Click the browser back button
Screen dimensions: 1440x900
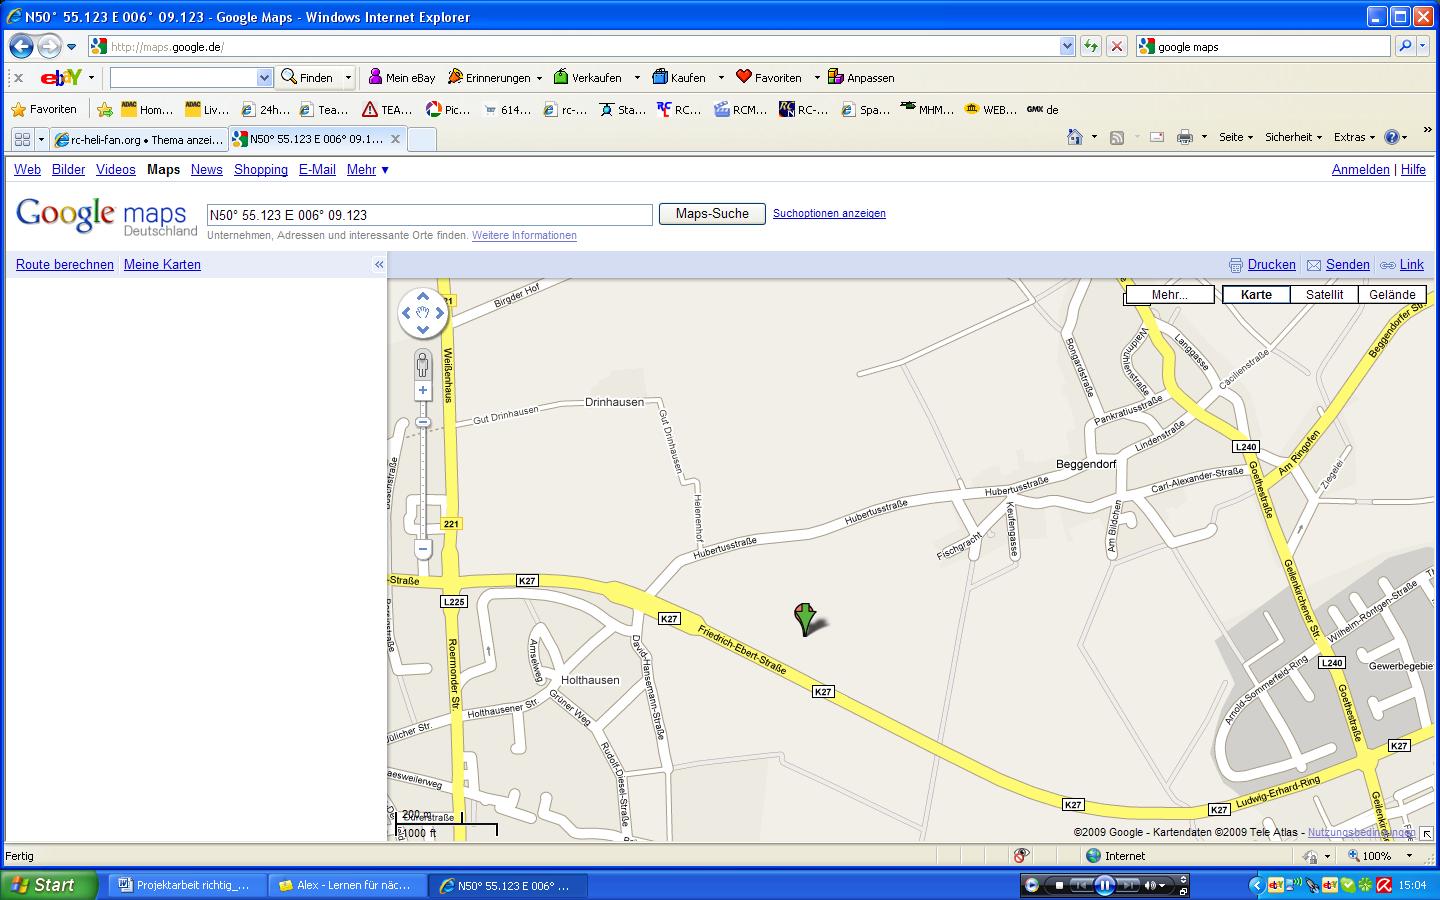click(x=21, y=46)
